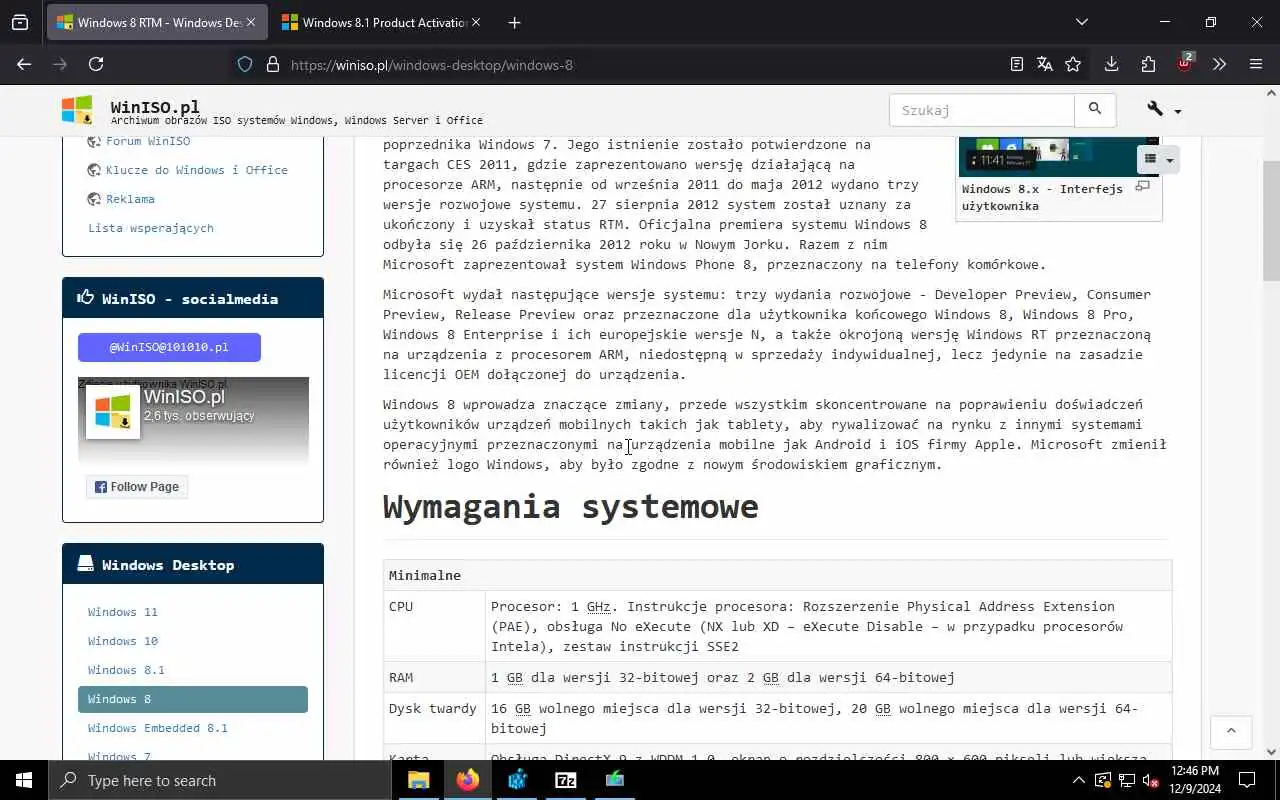Click the 'RAM' table cell
This screenshot has height=800, width=1280.
(x=433, y=677)
